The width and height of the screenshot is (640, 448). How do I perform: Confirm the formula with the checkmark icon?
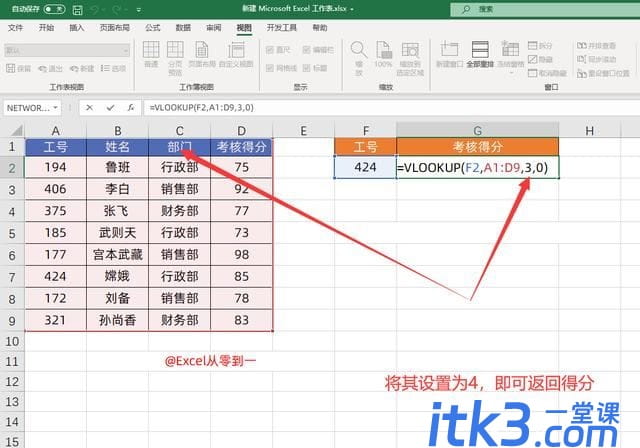pyautogui.click(x=110, y=108)
